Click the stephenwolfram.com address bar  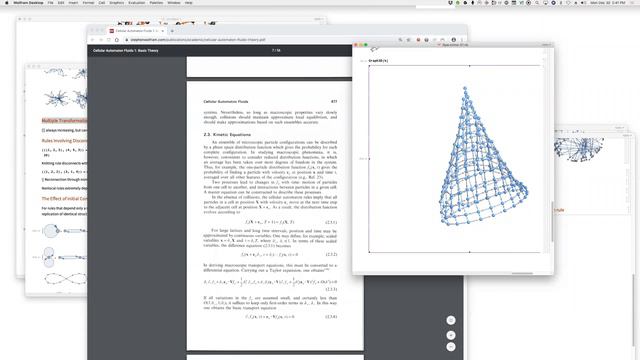(x=261, y=40)
